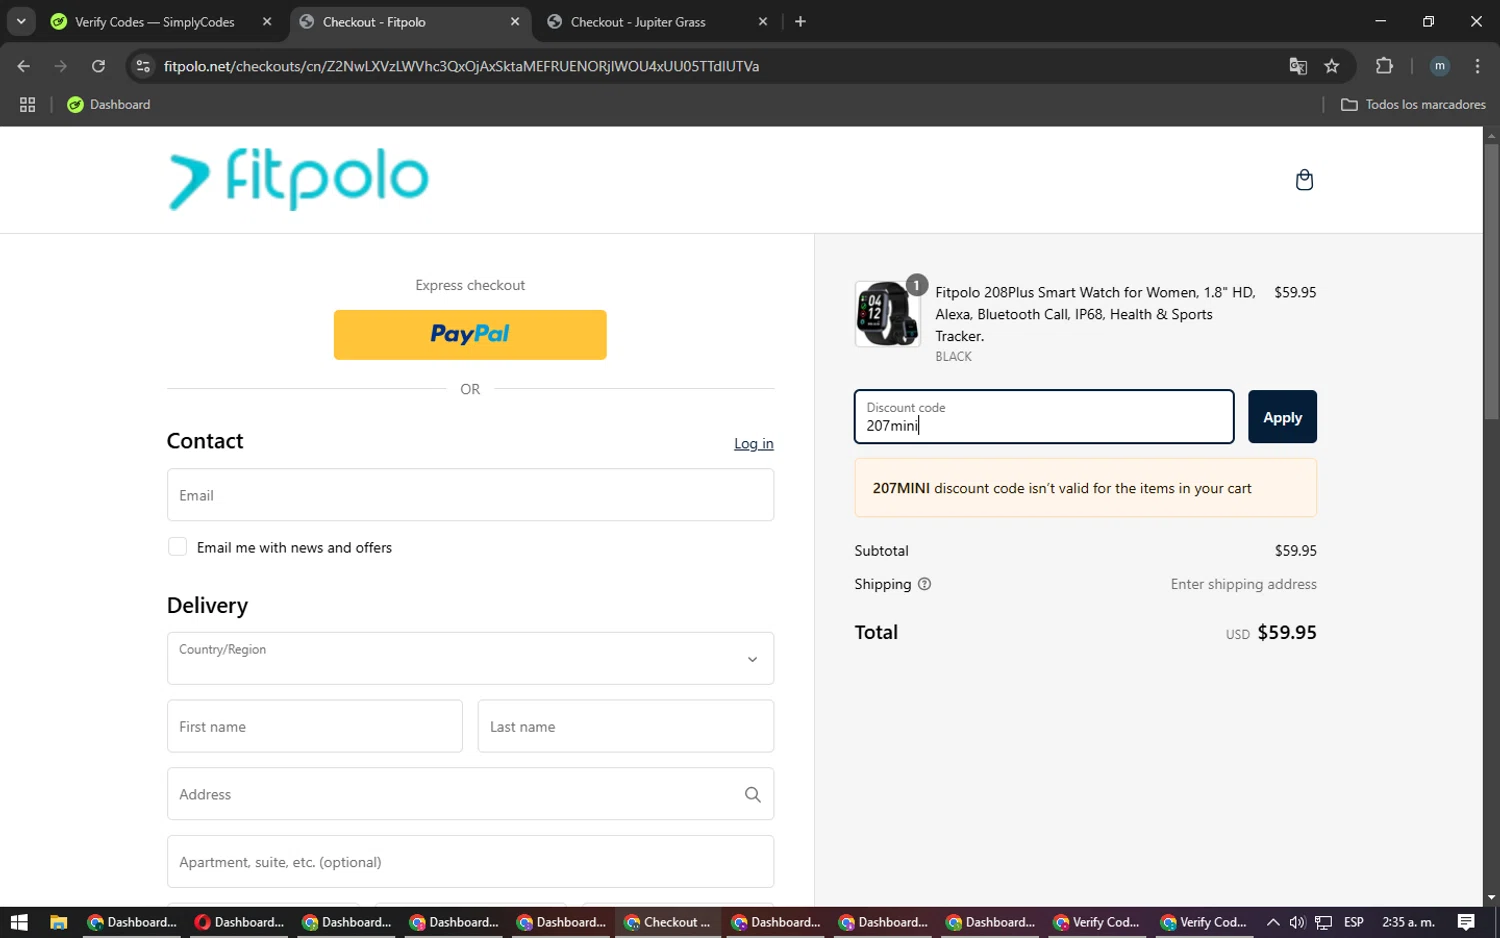
Task: Open a new browser tab
Action: 800,21
